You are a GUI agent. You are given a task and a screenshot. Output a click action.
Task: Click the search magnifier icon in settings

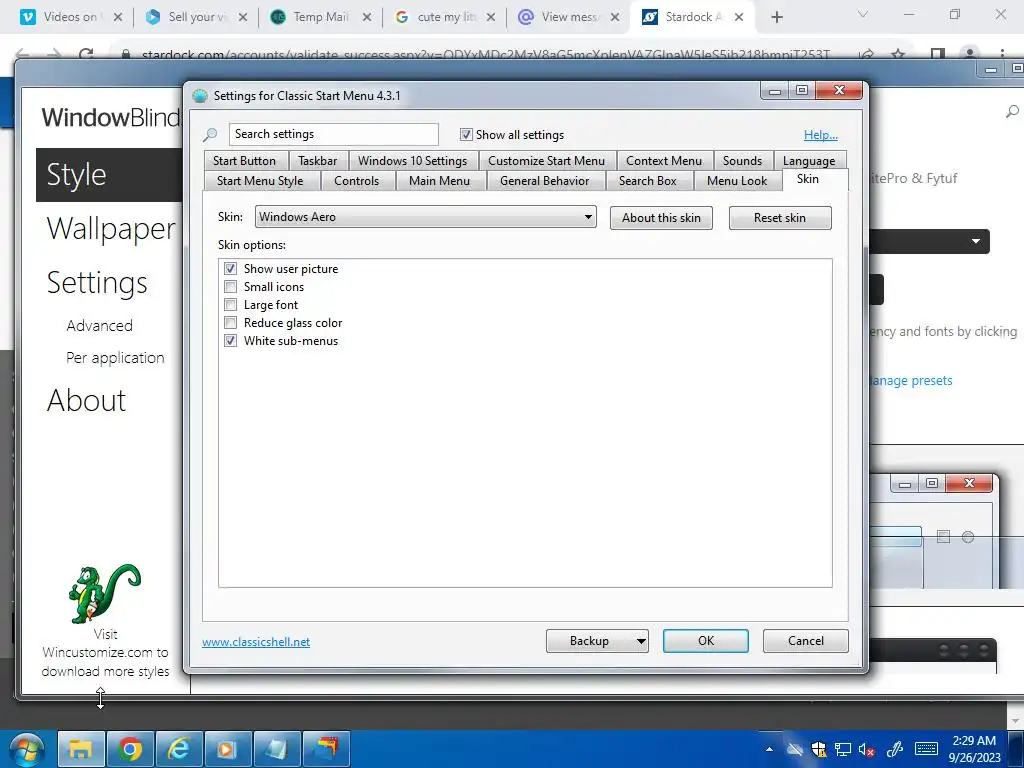coord(210,135)
